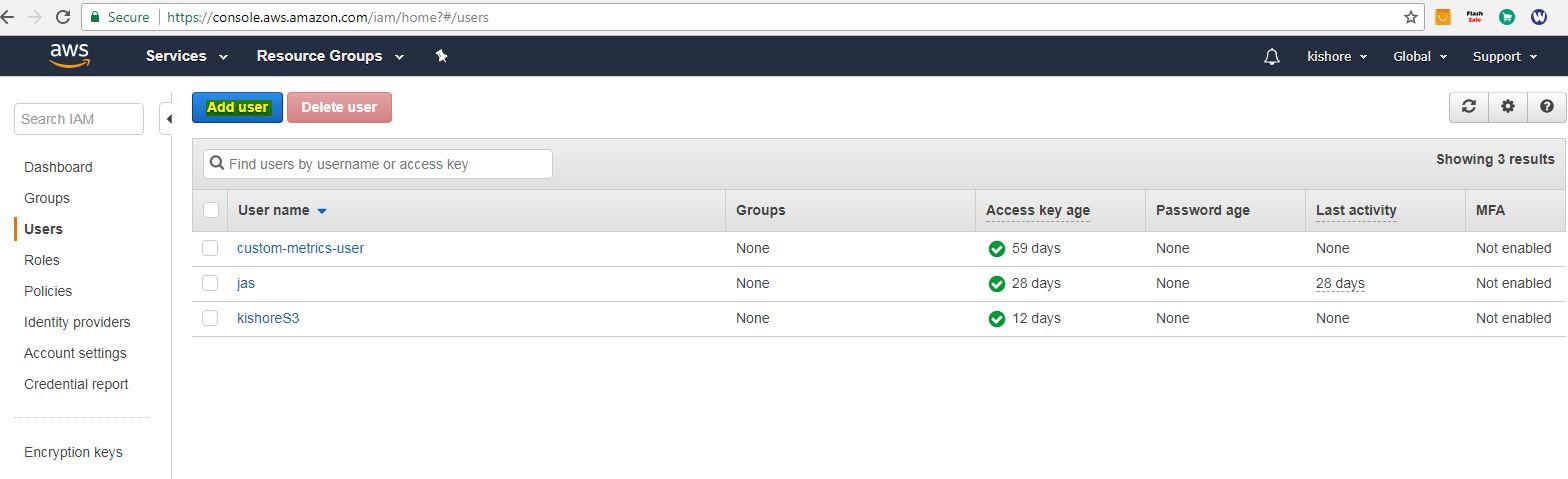The height and width of the screenshot is (479, 1568).
Task: Select checkbox for custom-metrics-user
Action: (x=210, y=248)
